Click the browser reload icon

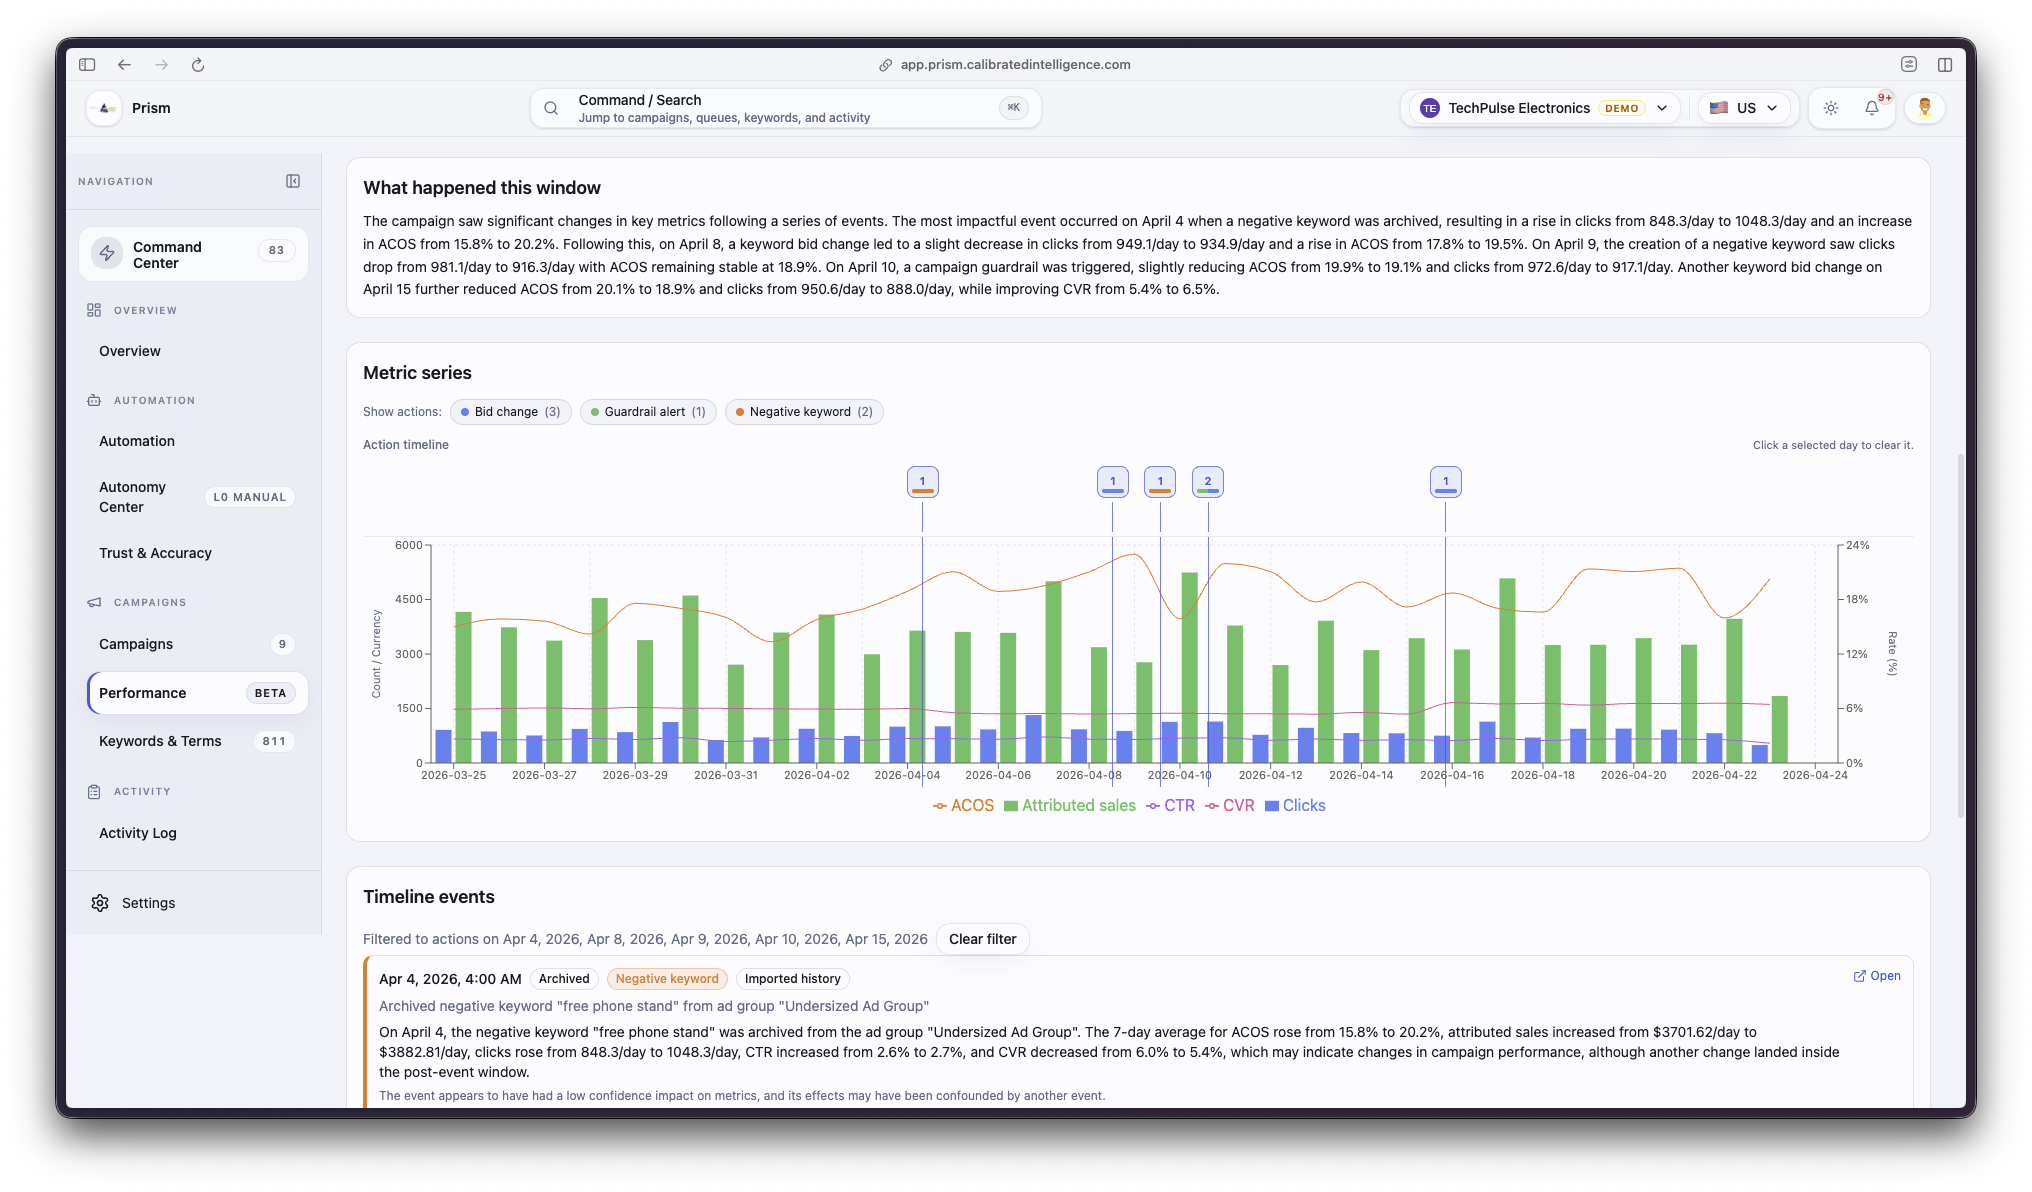(198, 65)
